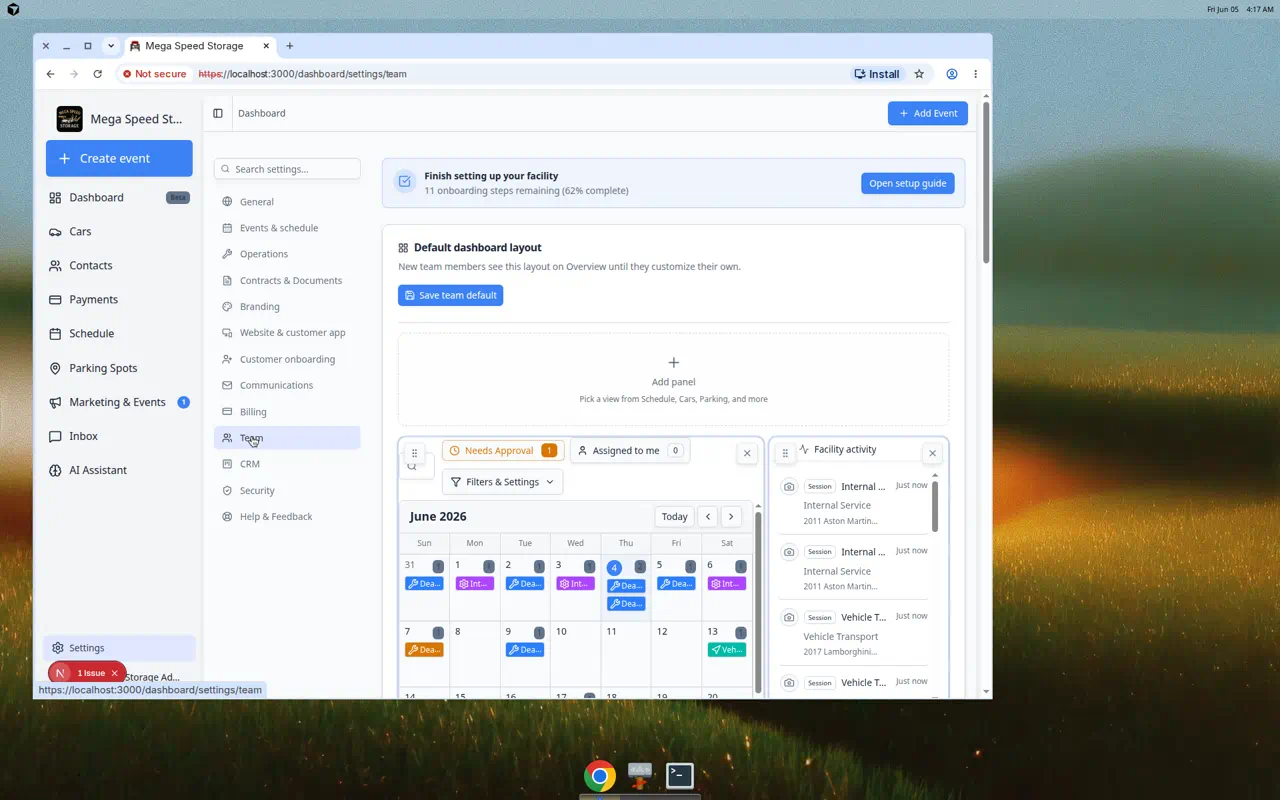Click the drag handle of the calendar panel
This screenshot has height=800, width=1280.
pos(414,453)
